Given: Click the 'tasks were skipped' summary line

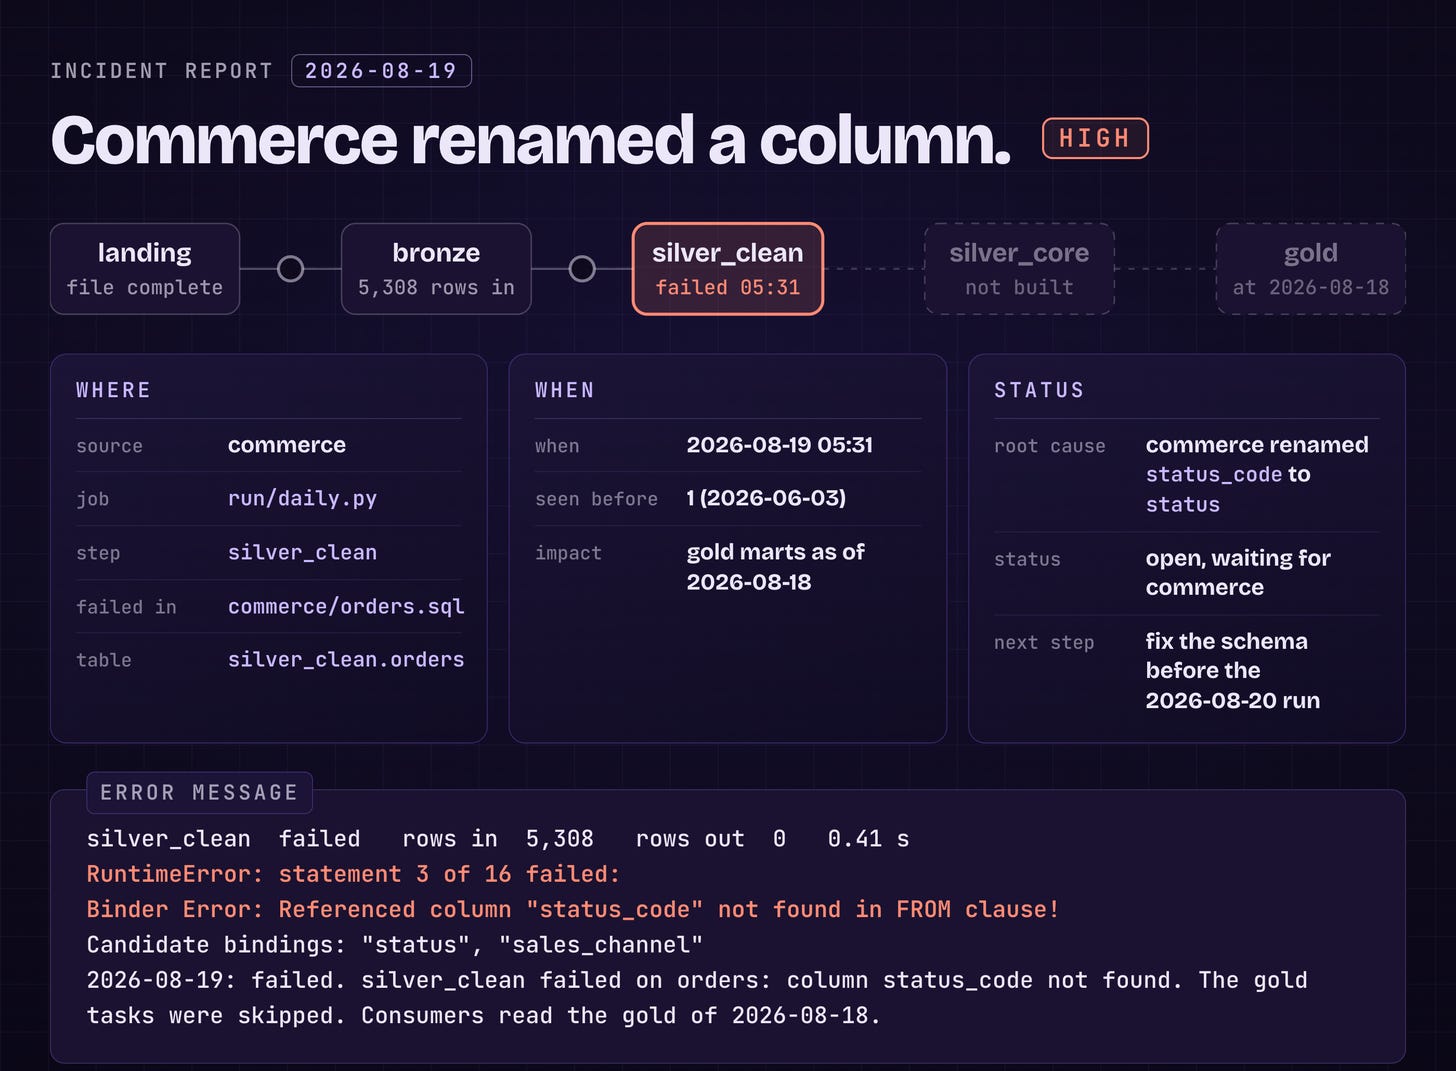Looking at the screenshot, I should click(x=483, y=1016).
